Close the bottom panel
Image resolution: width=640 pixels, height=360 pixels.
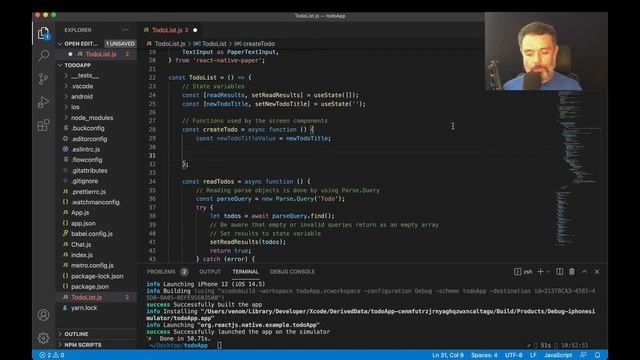pos(597,271)
